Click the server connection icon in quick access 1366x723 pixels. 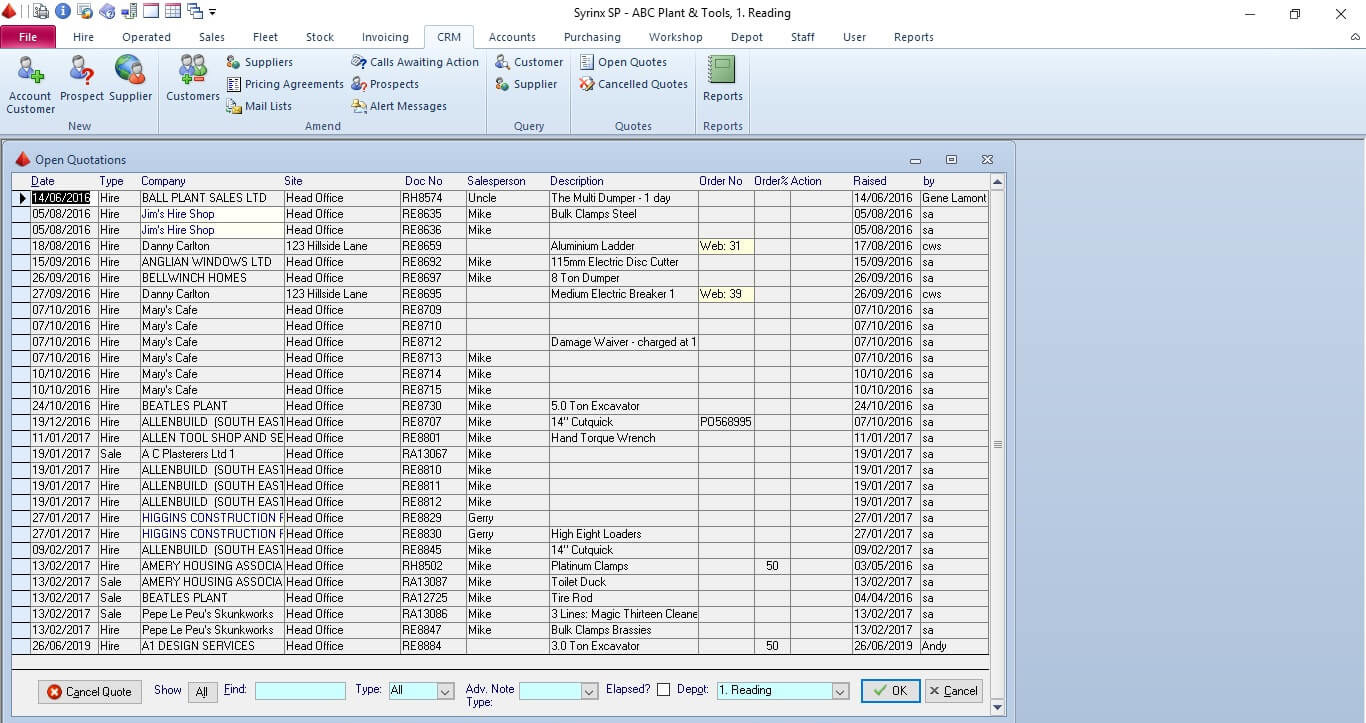[x=129, y=12]
